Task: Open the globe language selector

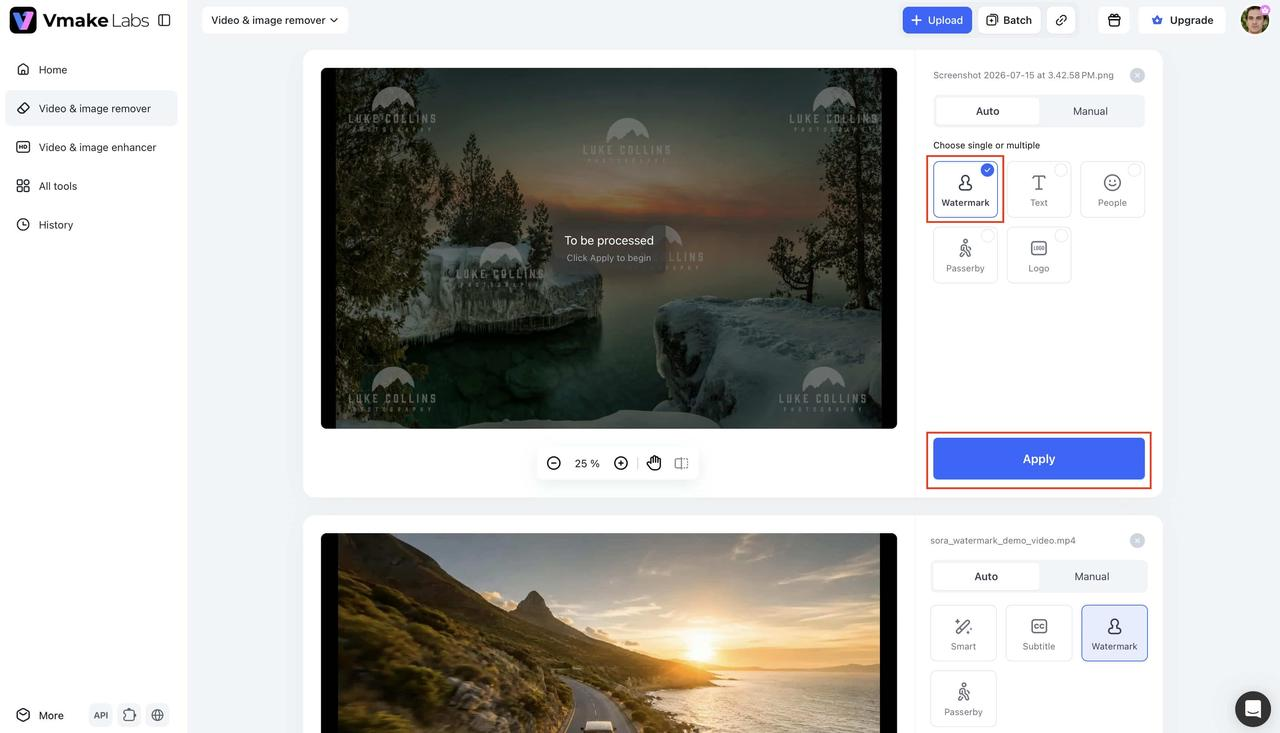Action: (157, 715)
